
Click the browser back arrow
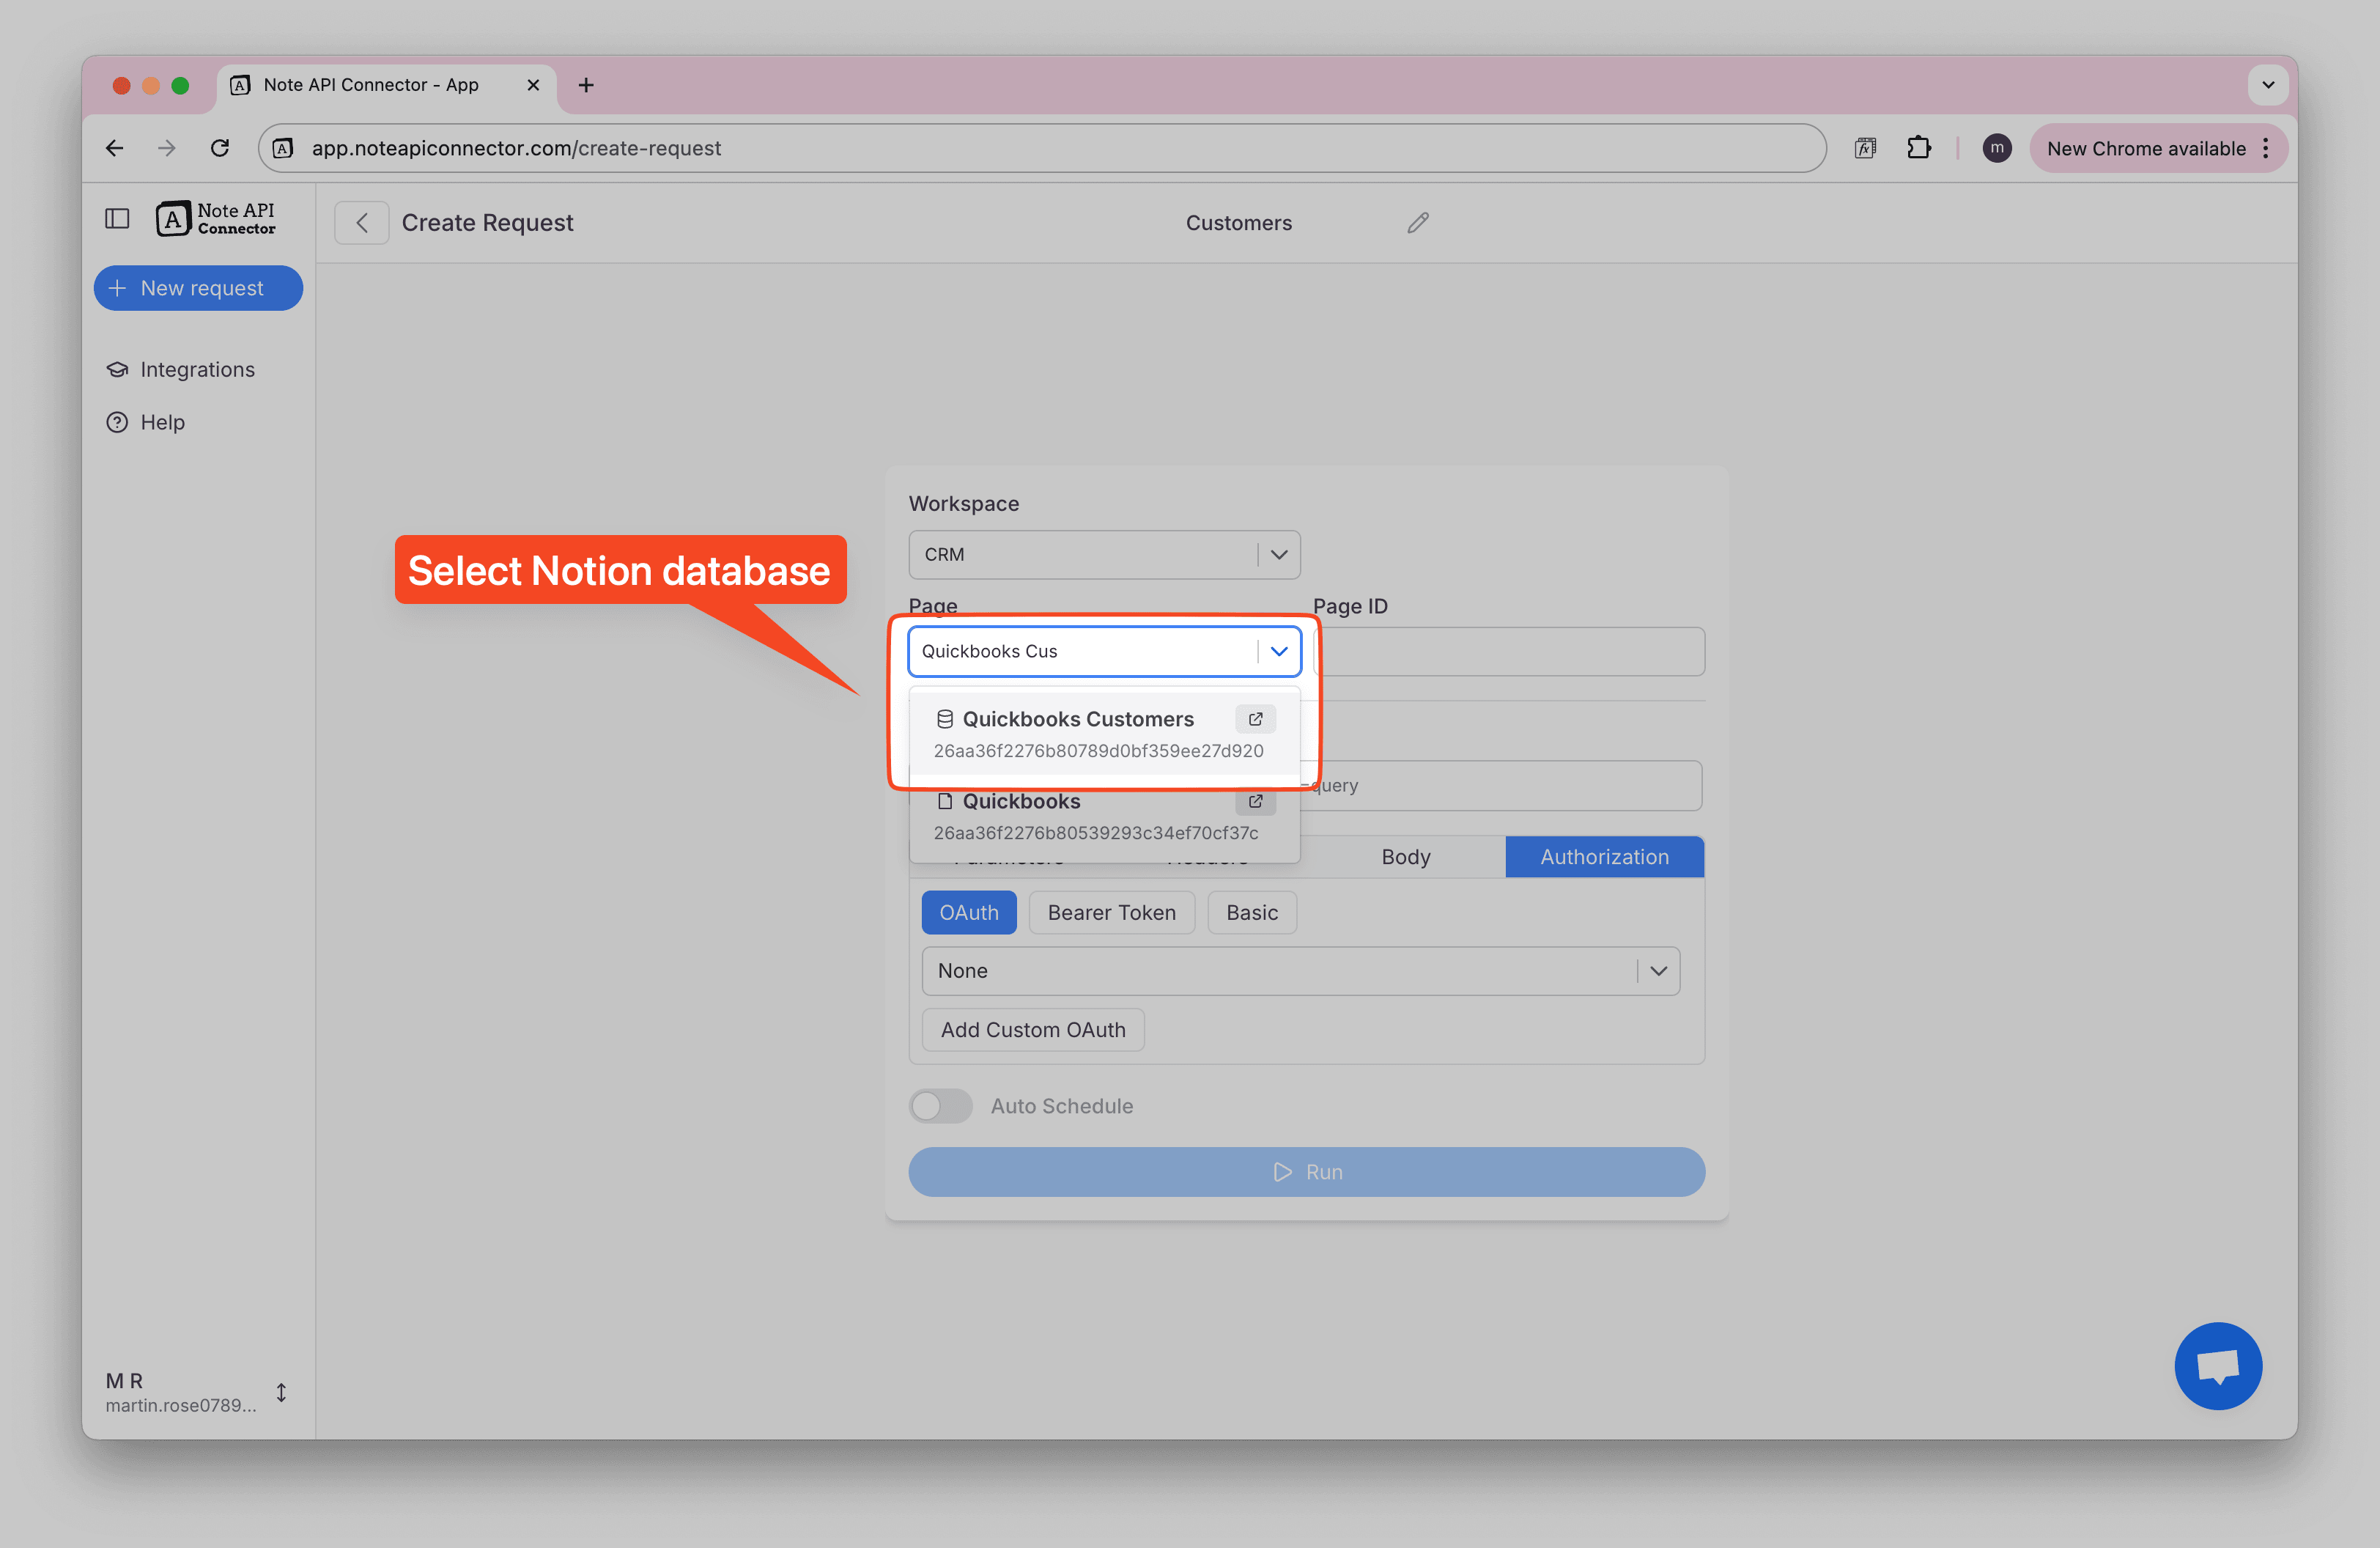[x=115, y=148]
